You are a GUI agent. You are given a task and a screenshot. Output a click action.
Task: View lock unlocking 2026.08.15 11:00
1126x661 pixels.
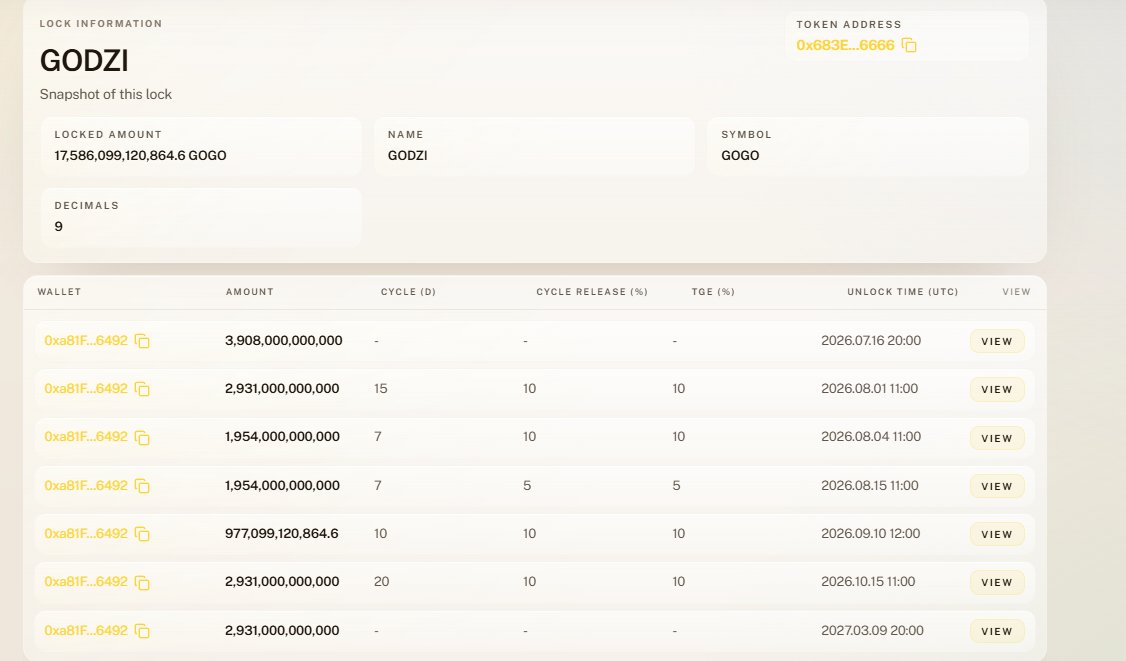[997, 486]
